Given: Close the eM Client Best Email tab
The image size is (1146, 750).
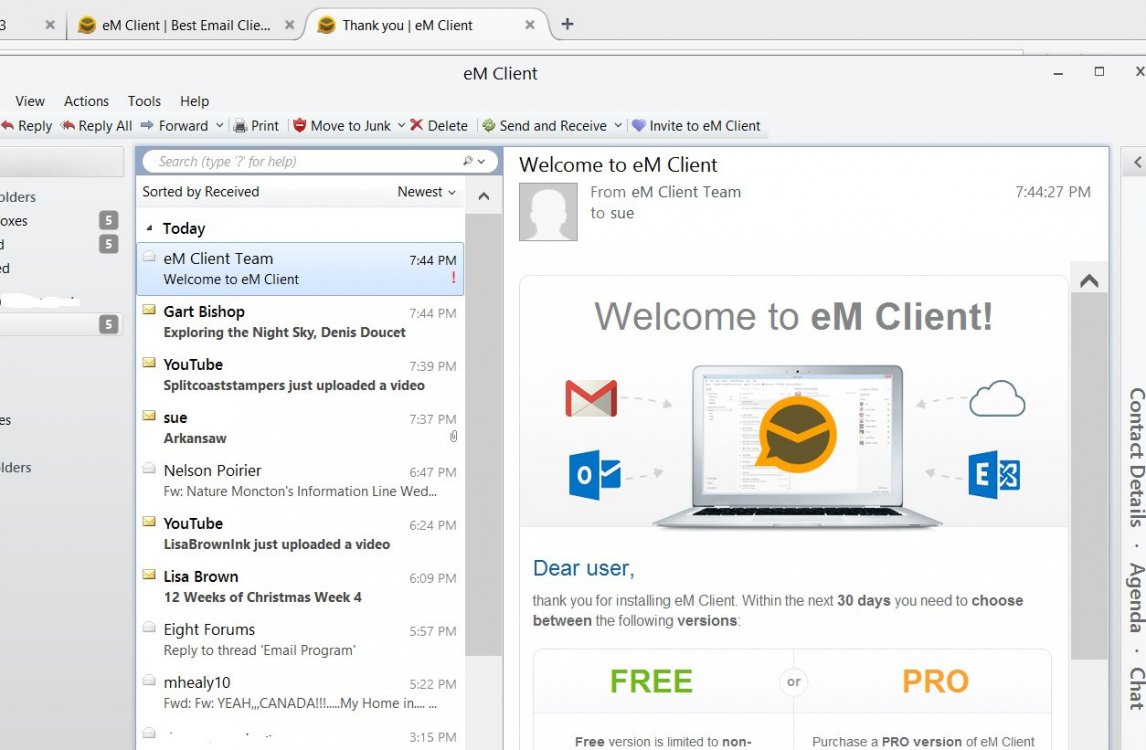Looking at the screenshot, I should point(289,25).
